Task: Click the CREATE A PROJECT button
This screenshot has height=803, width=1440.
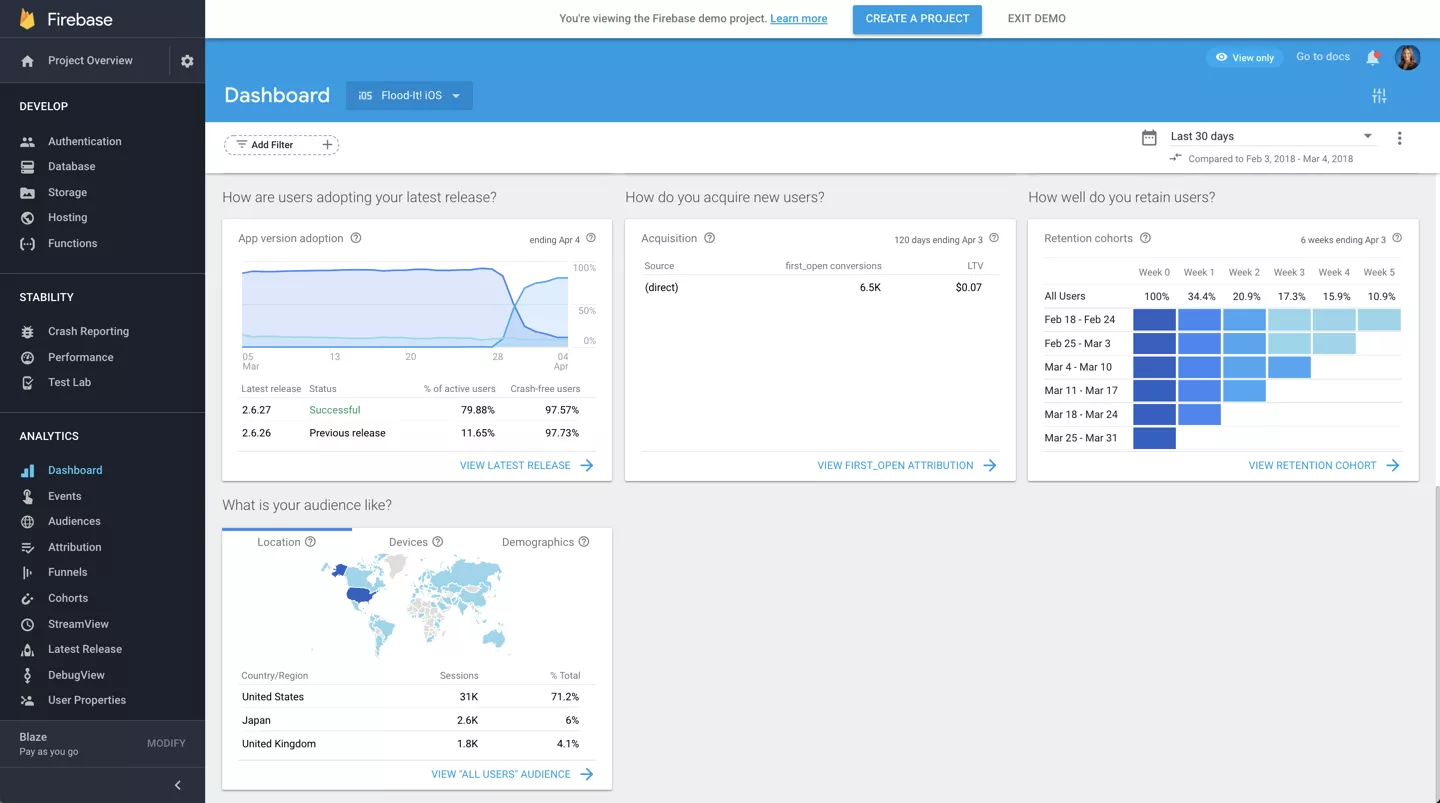Action: 917,19
